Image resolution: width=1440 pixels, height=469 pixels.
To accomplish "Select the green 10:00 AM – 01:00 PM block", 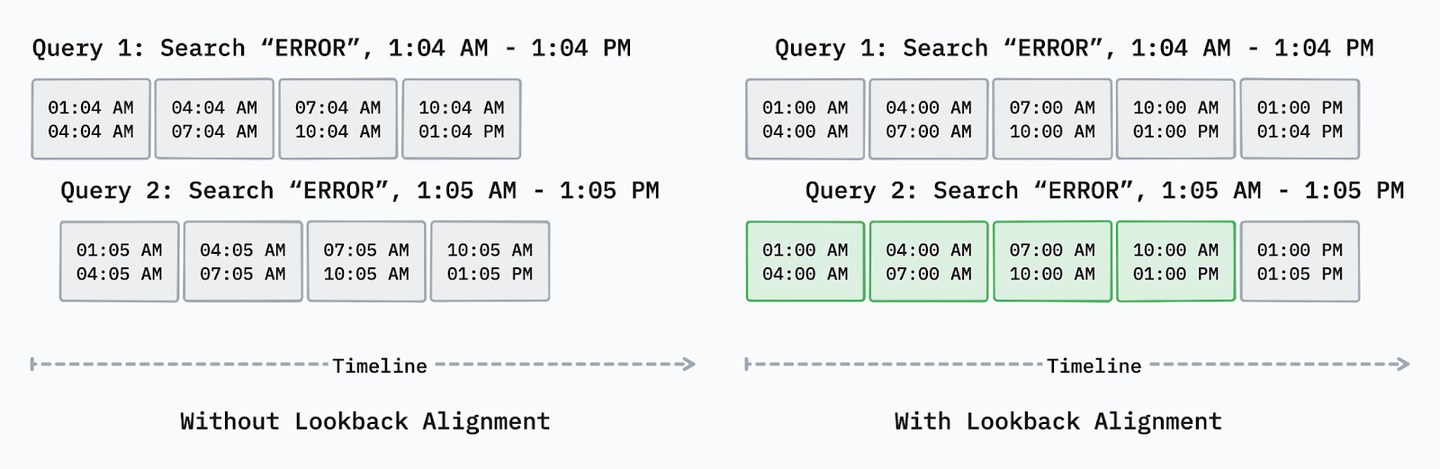I will (1176, 261).
